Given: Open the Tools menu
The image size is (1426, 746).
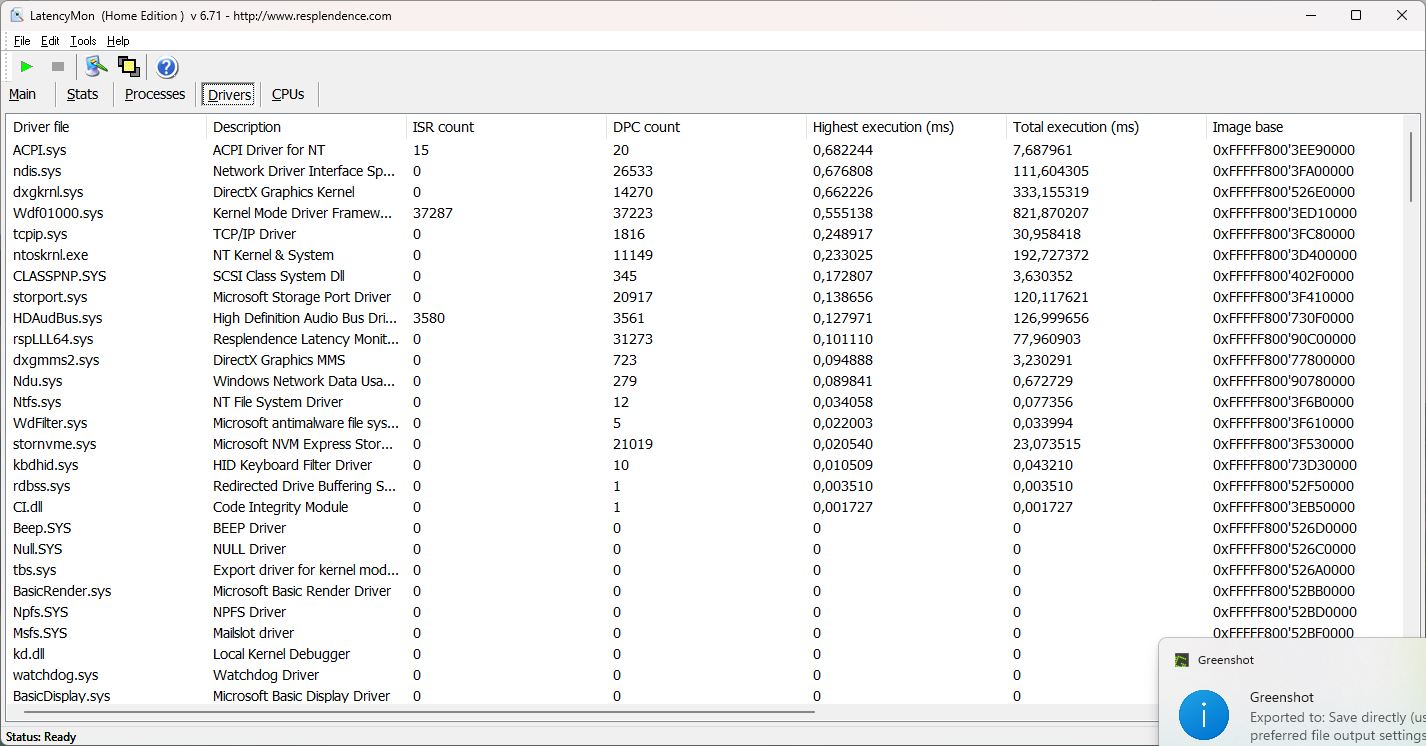Looking at the screenshot, I should (83, 41).
